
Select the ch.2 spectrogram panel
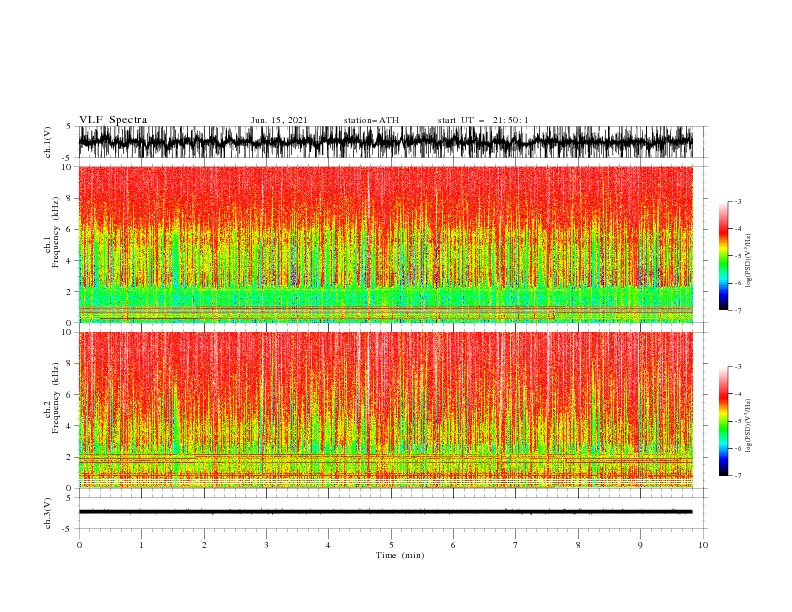pyautogui.click(x=386, y=410)
